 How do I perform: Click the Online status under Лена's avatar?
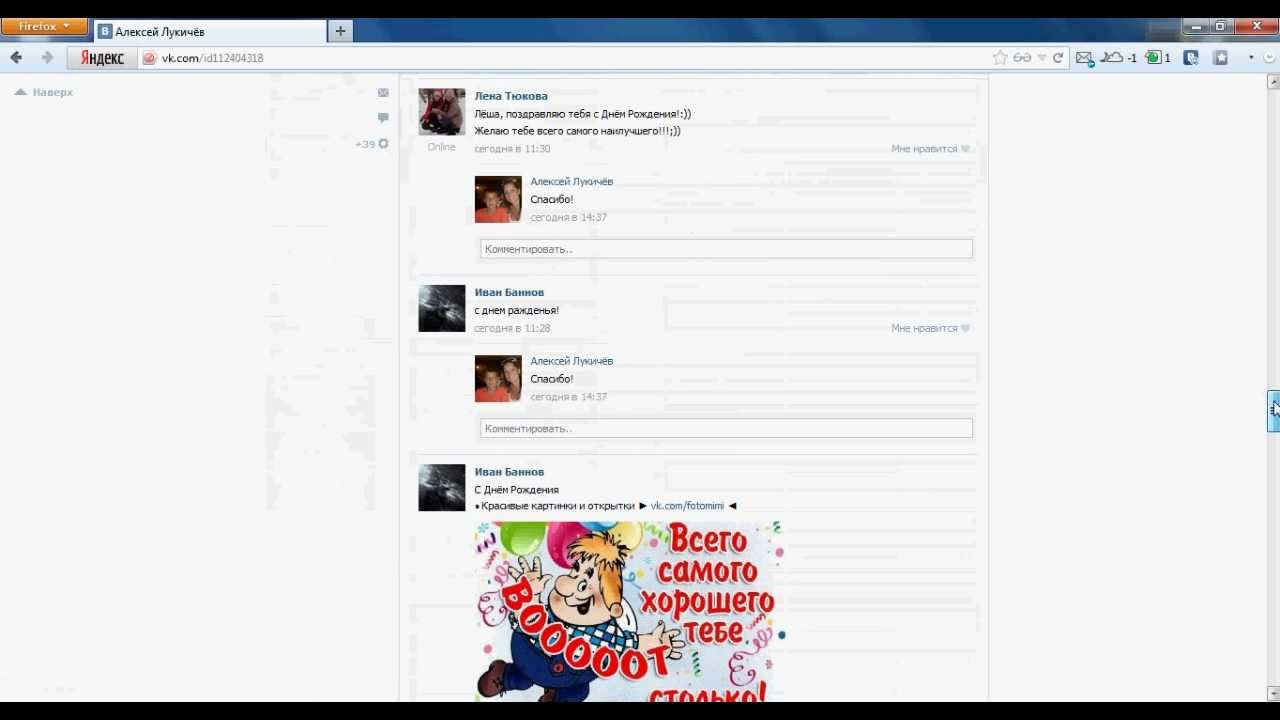(x=441, y=147)
